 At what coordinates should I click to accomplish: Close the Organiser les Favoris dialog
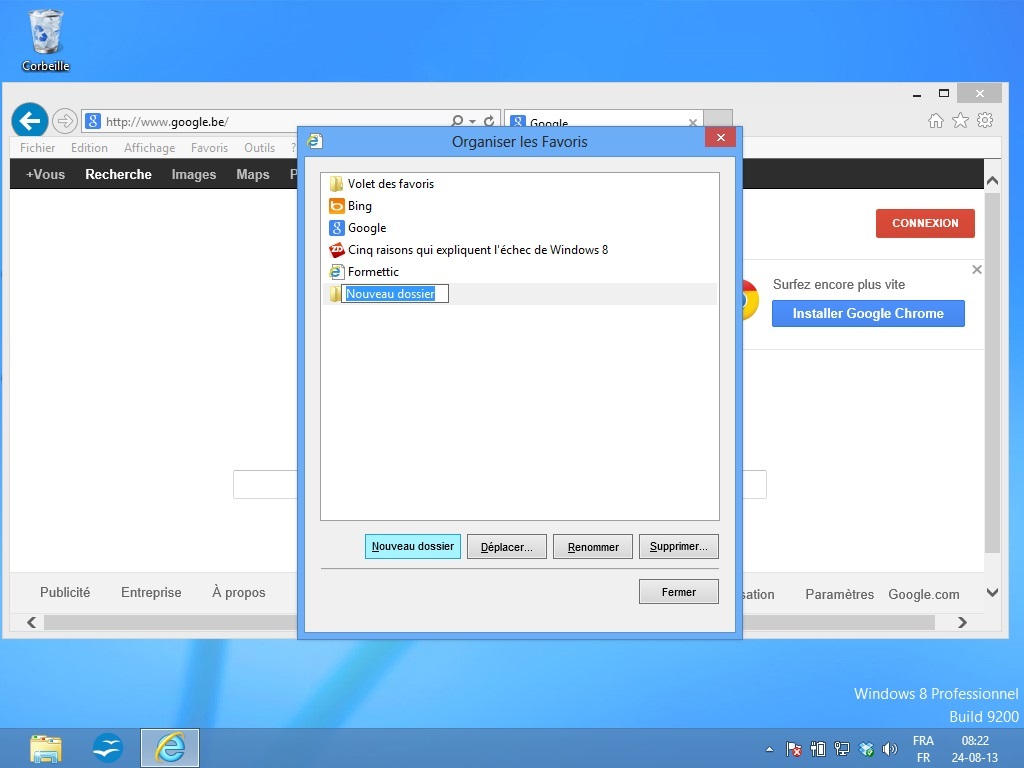coord(720,137)
